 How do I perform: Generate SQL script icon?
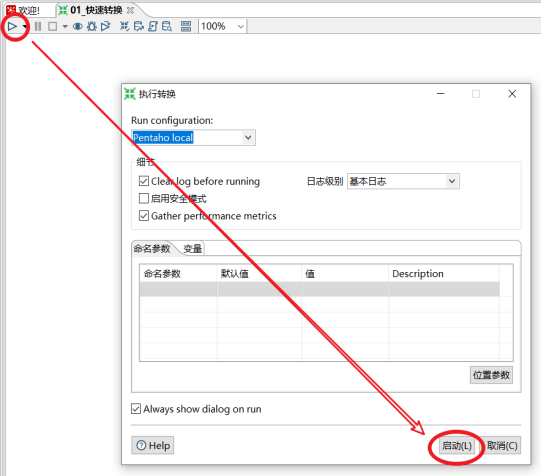(x=153, y=26)
